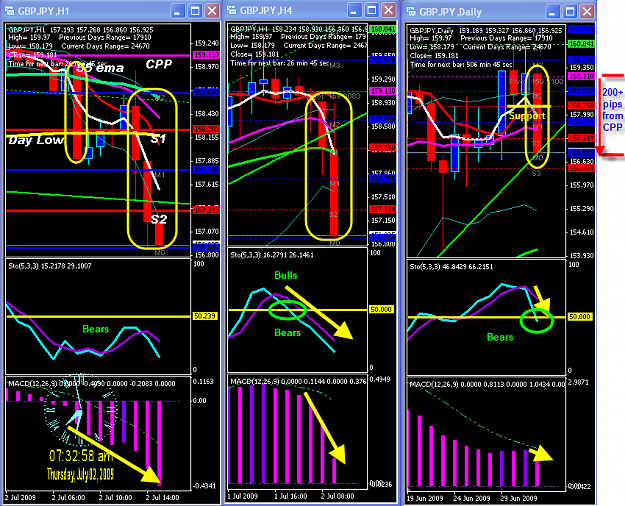Close the GBPJPY,H4 chart window
Viewport: 625px width, 506px height.
point(389,10)
